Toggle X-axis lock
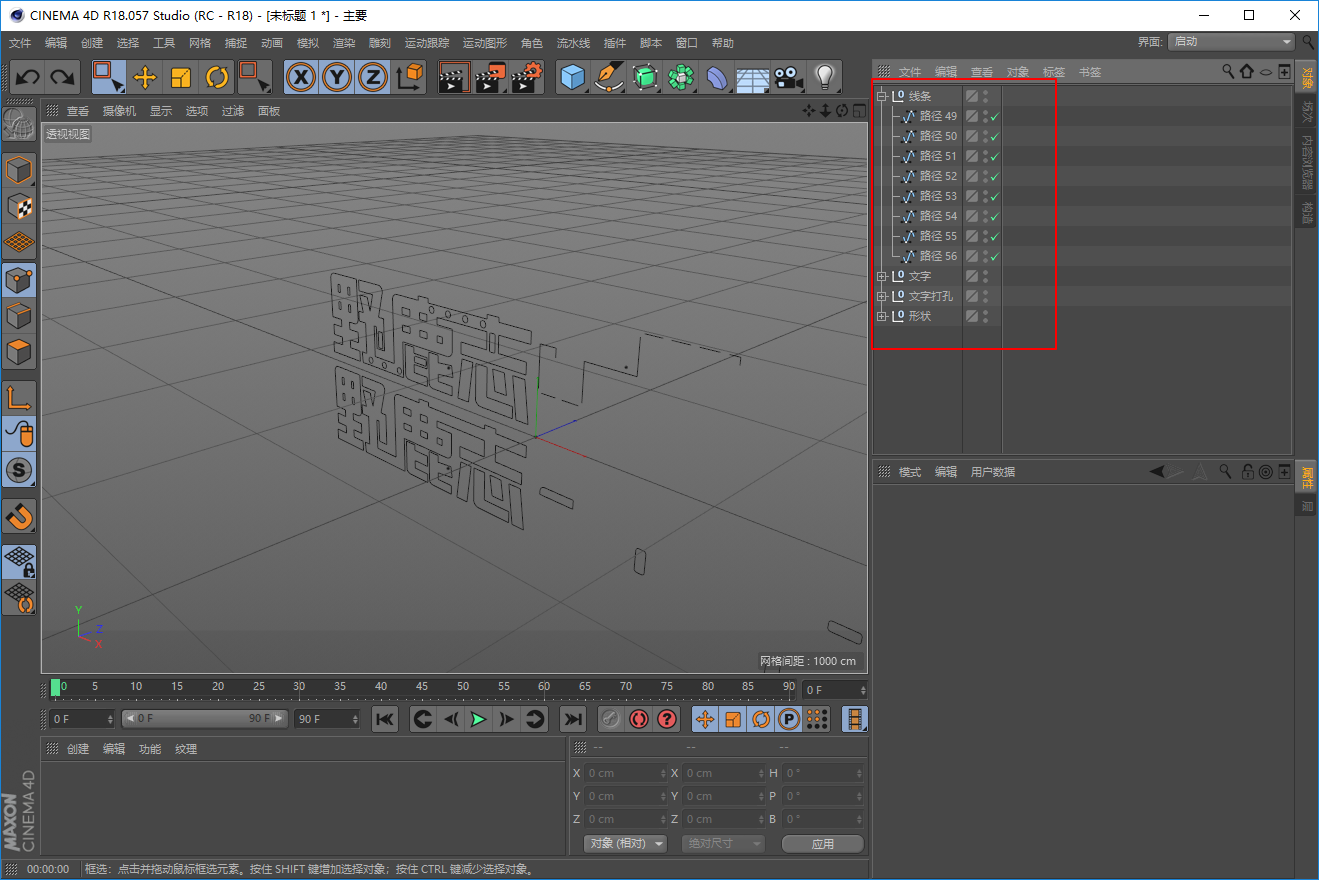Screen dimensions: 1319x880 301,77
